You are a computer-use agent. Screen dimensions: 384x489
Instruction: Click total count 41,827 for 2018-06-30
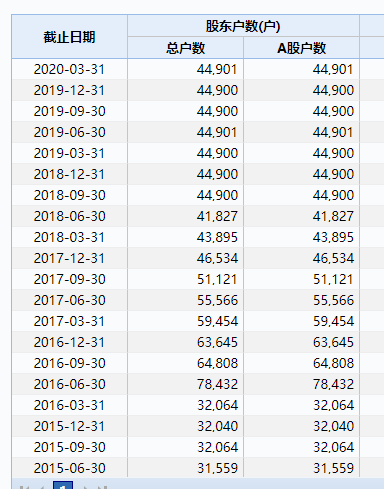[x=217, y=216]
